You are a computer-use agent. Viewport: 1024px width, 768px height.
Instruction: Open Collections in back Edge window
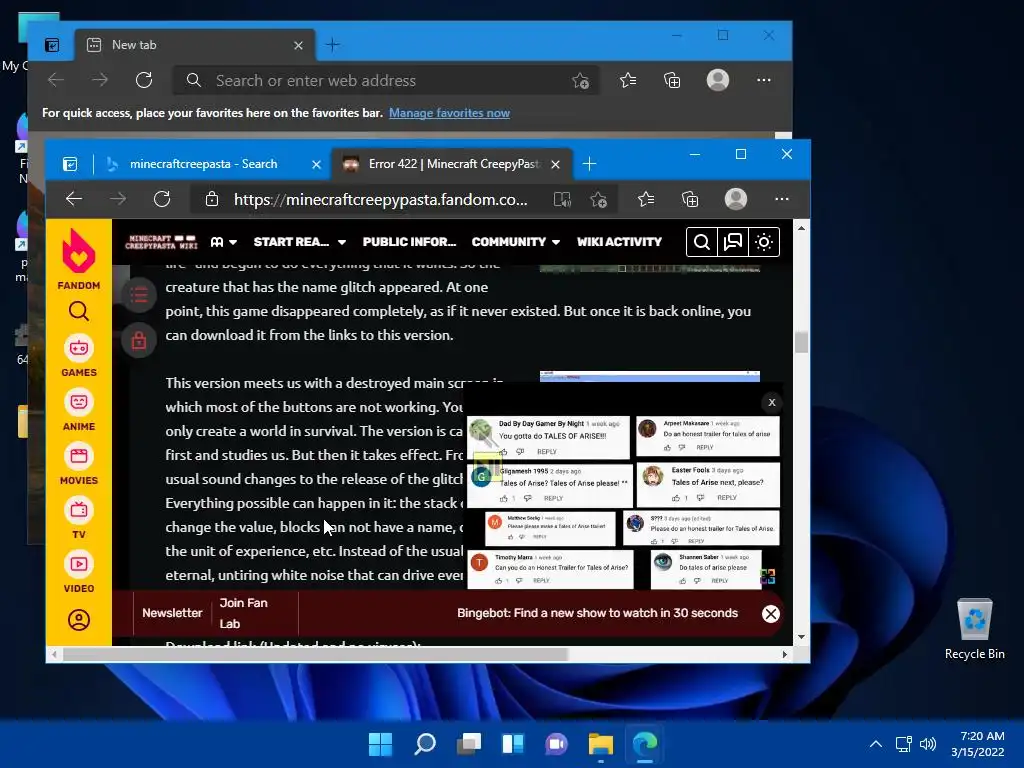672,80
